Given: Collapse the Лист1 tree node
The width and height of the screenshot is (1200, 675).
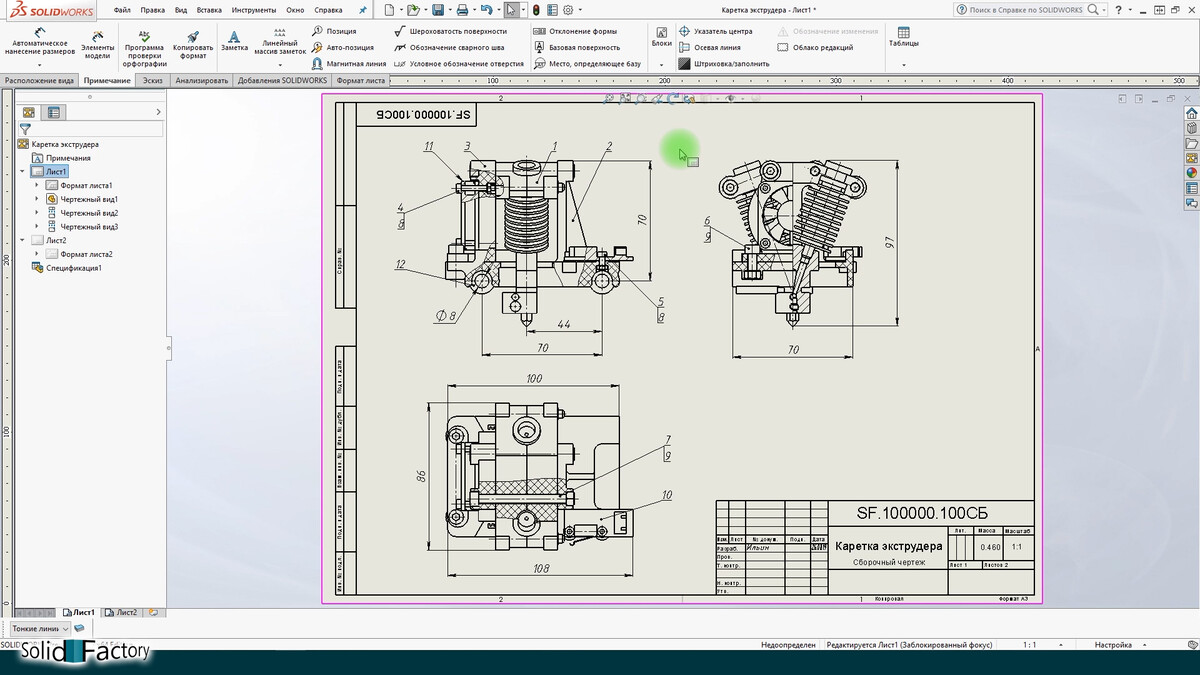Looking at the screenshot, I should tap(23, 172).
